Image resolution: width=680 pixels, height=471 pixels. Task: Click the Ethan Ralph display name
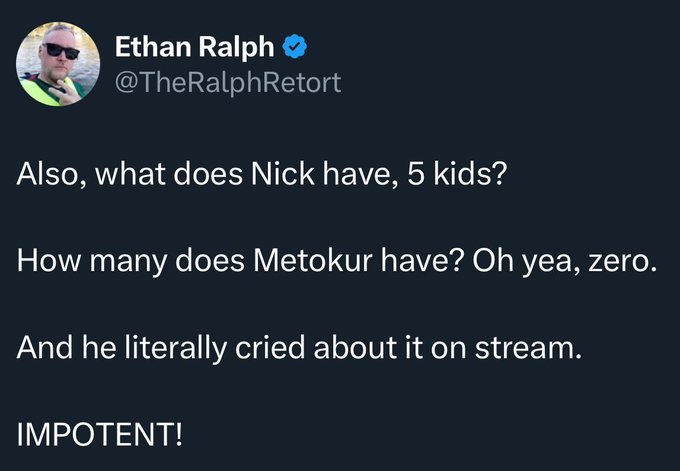tap(196, 46)
